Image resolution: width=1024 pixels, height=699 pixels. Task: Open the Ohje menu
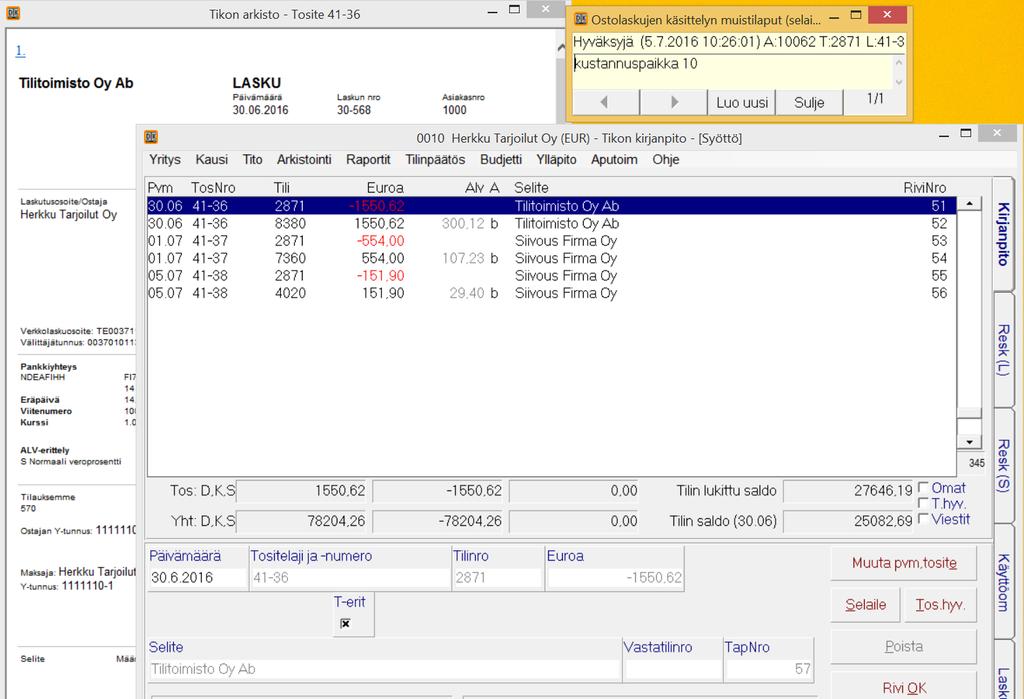click(665, 159)
